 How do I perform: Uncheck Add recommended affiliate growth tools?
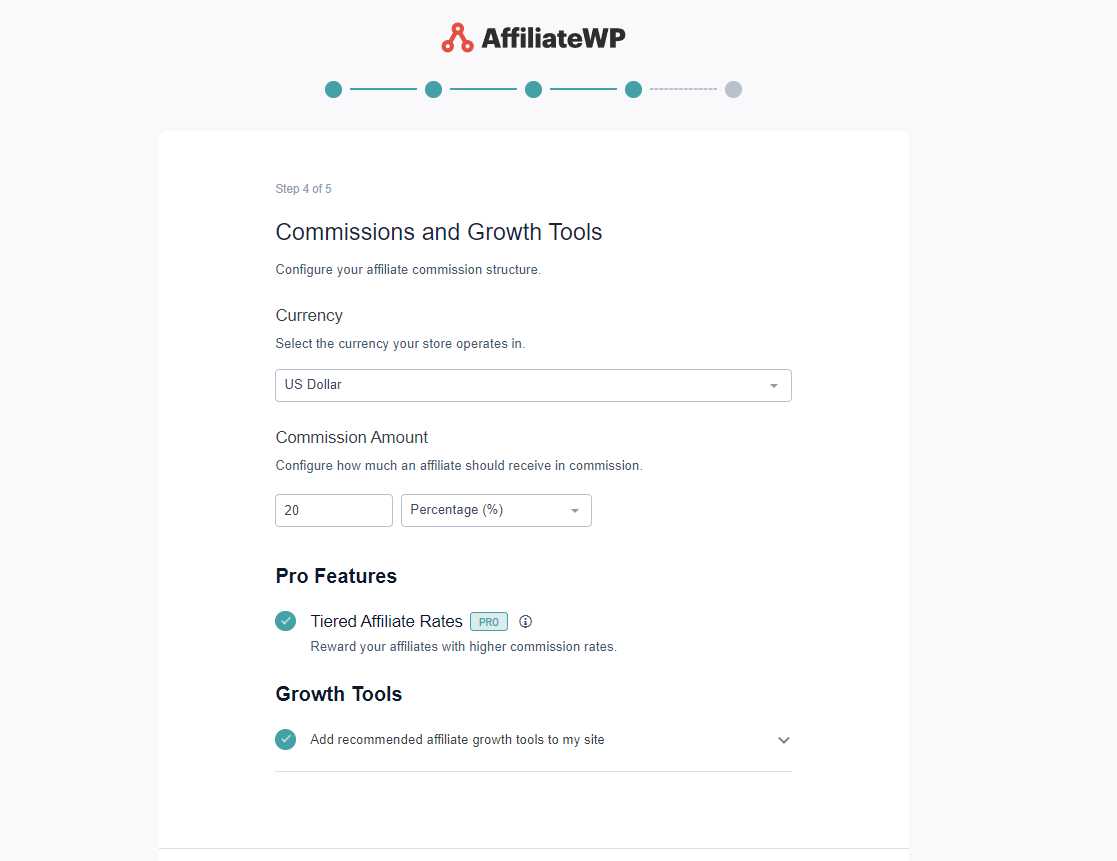(x=286, y=739)
